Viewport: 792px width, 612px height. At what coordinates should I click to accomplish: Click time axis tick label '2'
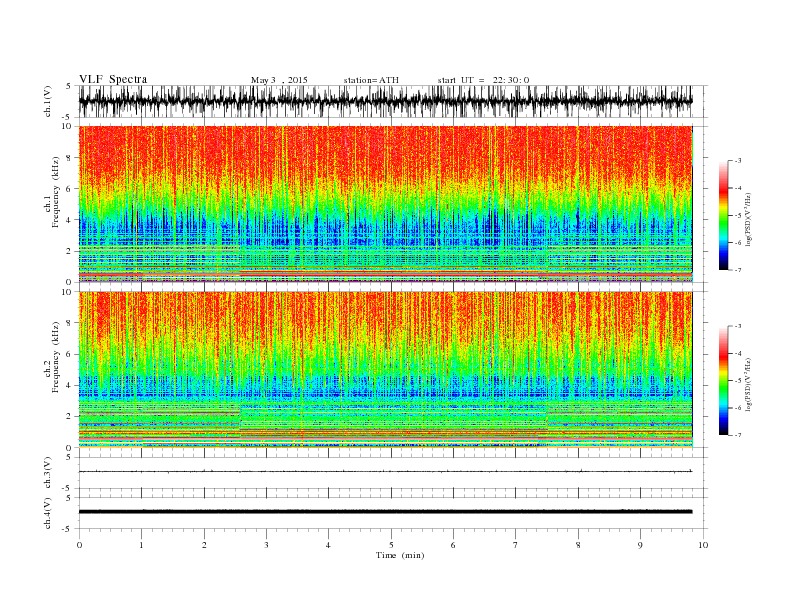point(204,545)
